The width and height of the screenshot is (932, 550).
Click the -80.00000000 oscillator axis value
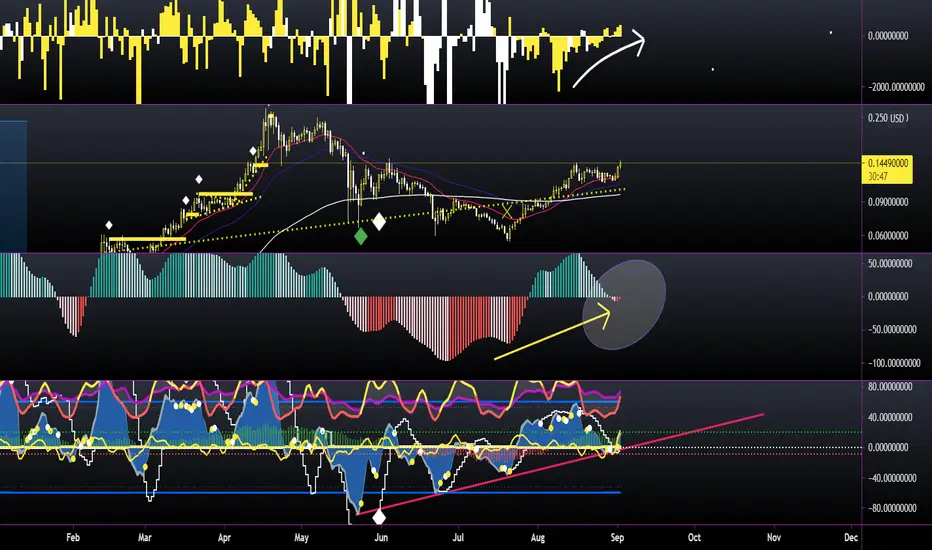click(x=892, y=508)
